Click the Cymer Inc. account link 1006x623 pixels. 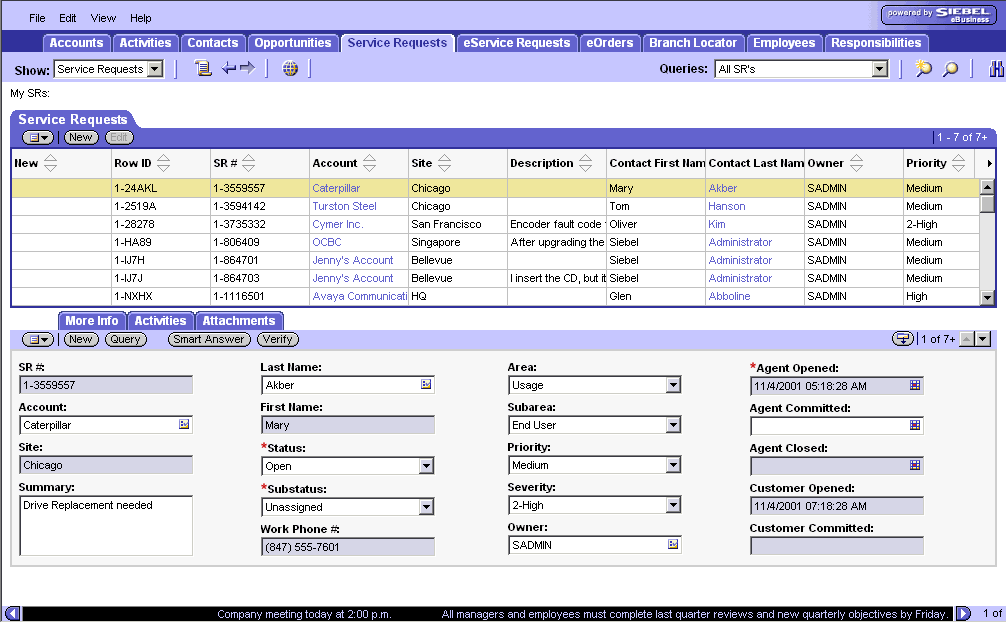click(x=337, y=224)
